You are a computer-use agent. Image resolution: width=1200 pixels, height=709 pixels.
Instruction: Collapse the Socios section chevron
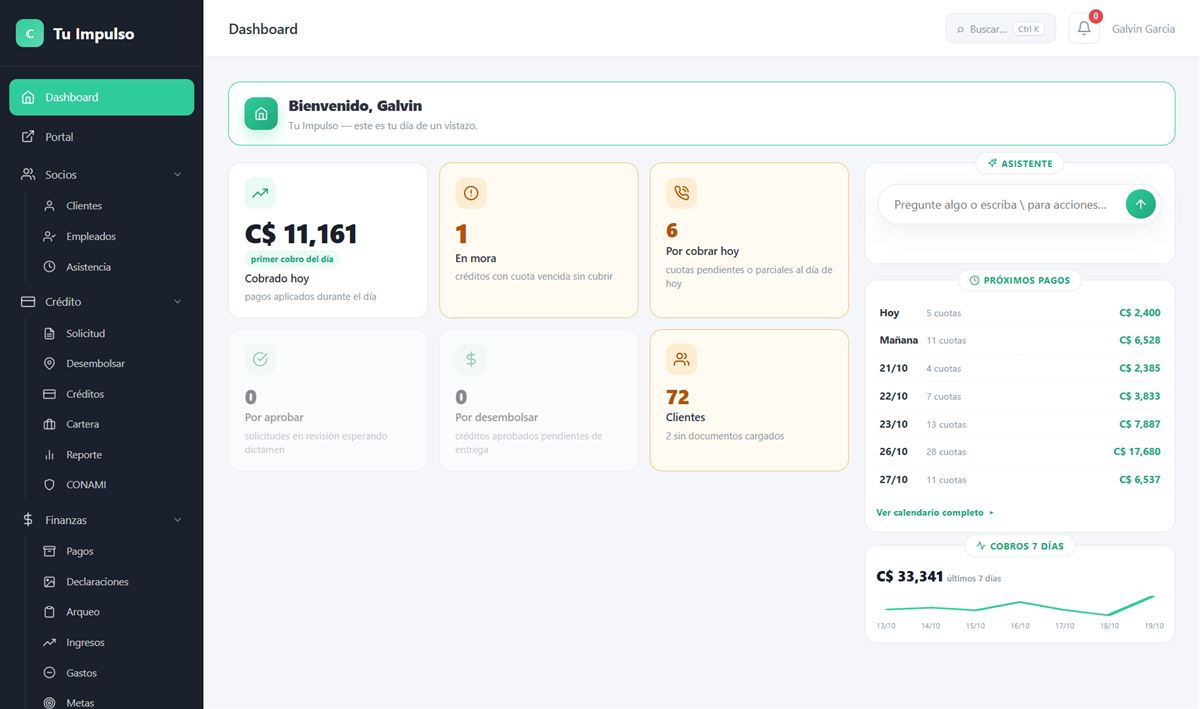178,175
